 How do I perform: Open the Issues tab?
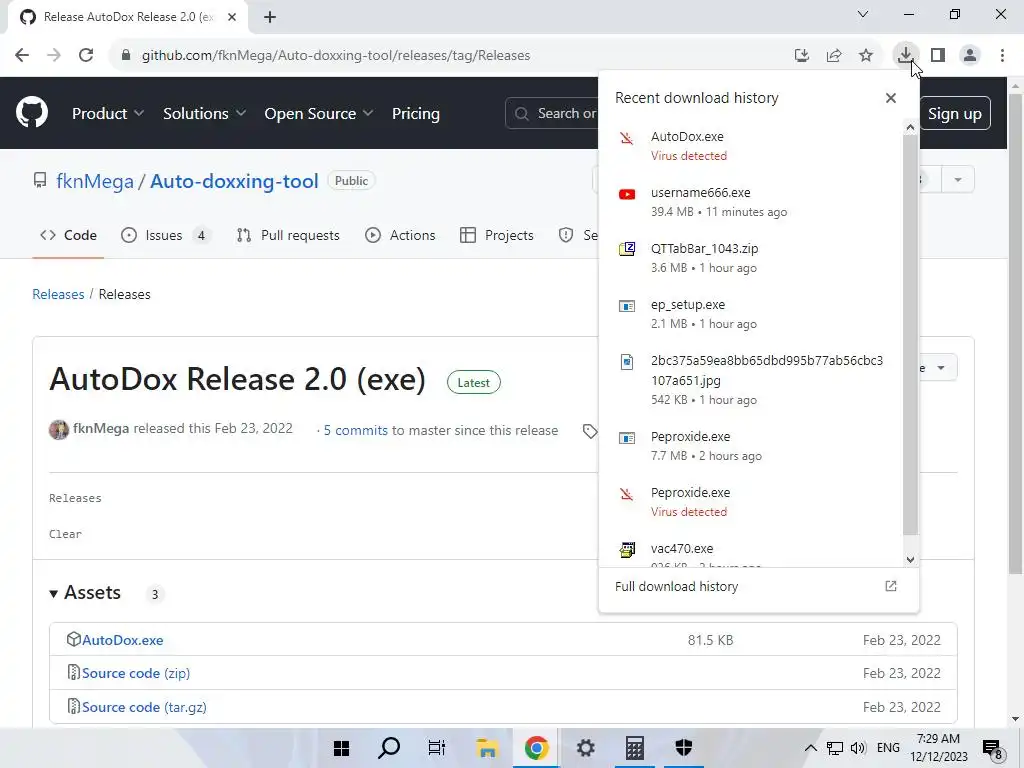pos(167,235)
